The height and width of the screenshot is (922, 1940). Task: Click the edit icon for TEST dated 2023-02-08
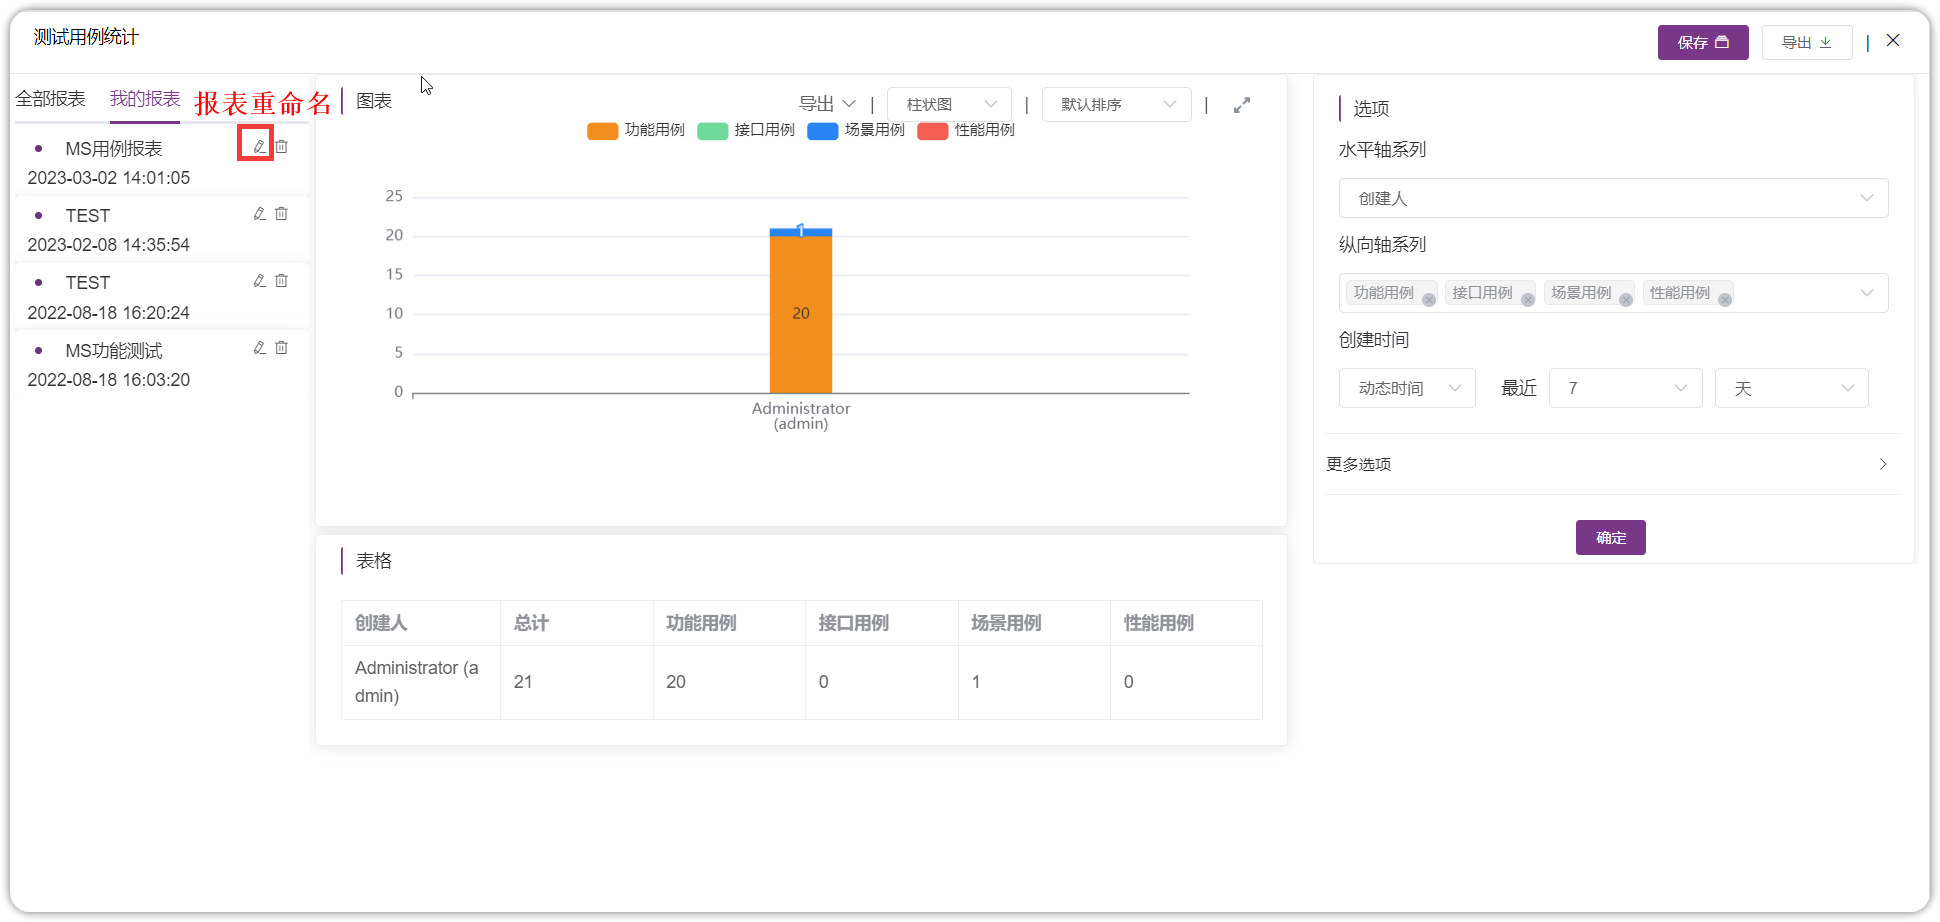click(x=259, y=213)
